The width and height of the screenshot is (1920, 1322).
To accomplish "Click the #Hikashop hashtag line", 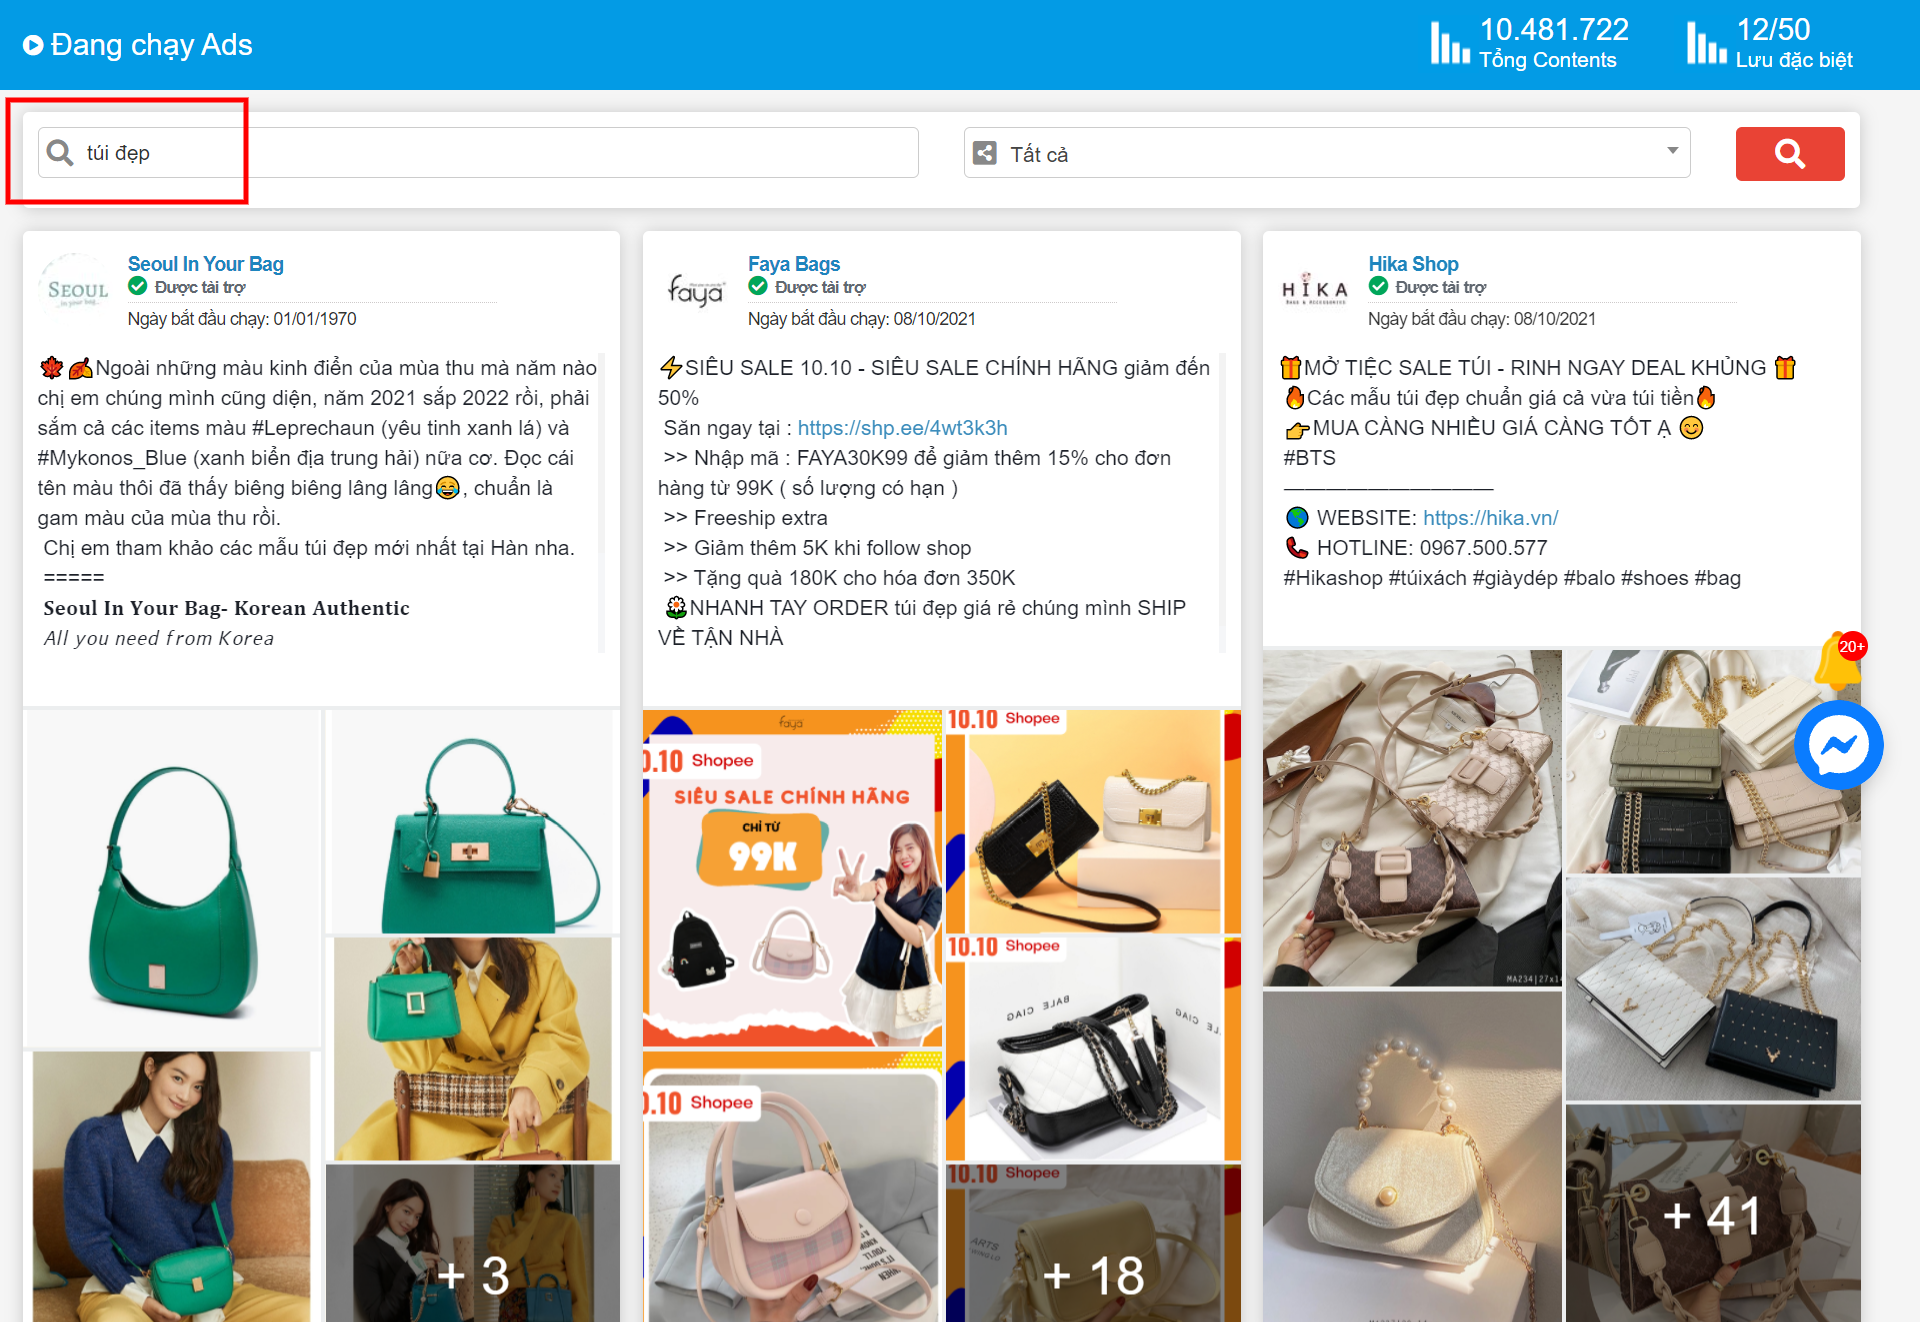I will pos(1512,578).
